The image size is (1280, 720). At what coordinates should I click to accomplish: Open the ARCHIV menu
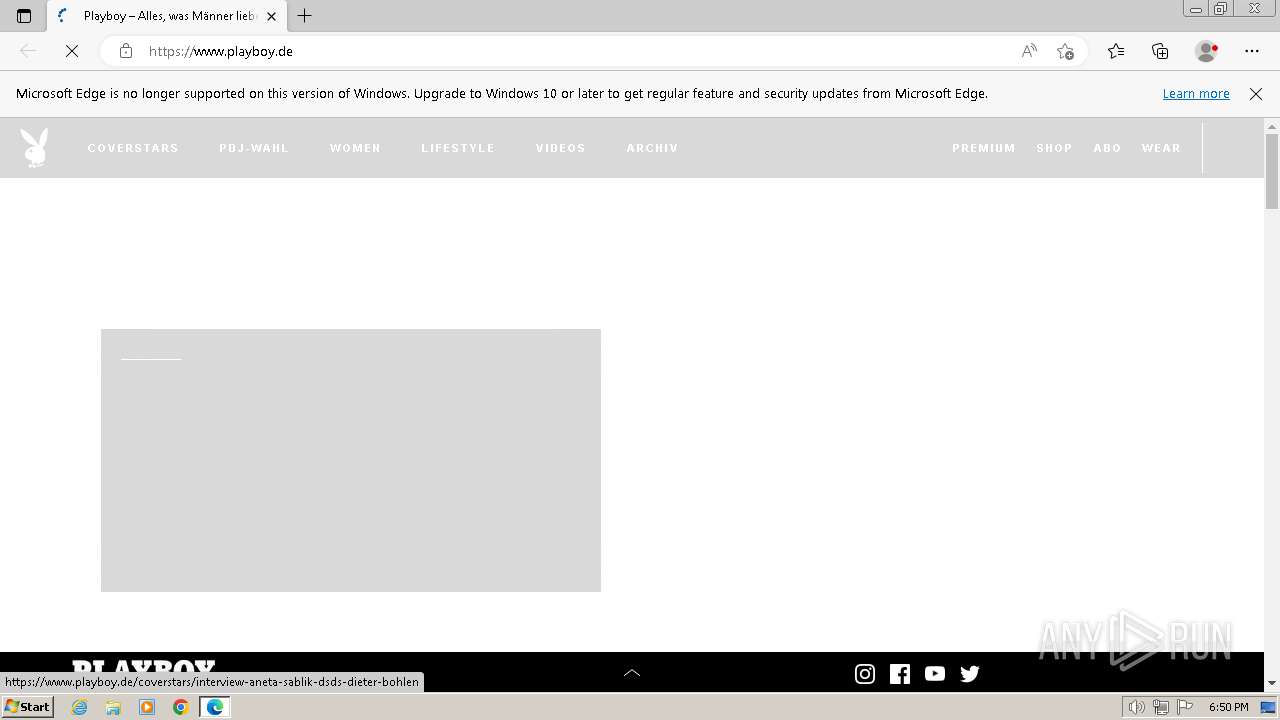pos(652,148)
